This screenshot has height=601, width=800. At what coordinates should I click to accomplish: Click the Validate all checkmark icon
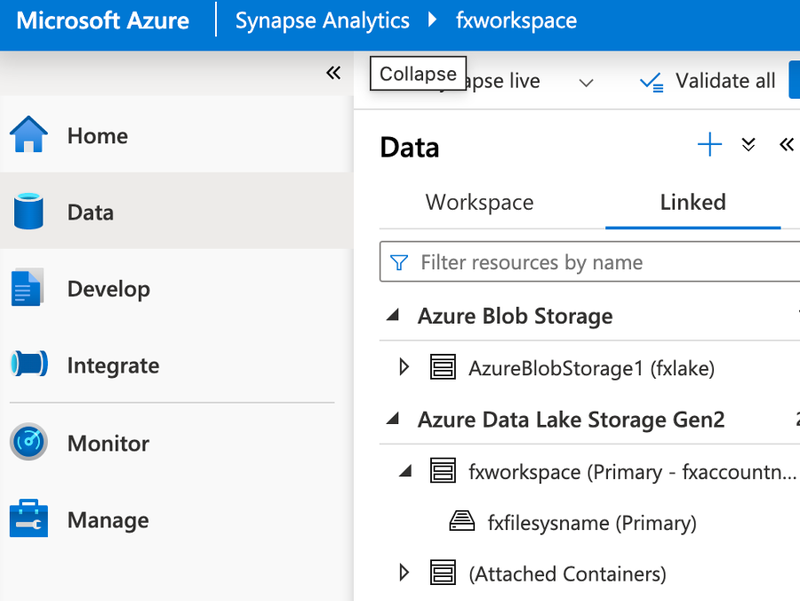(652, 82)
